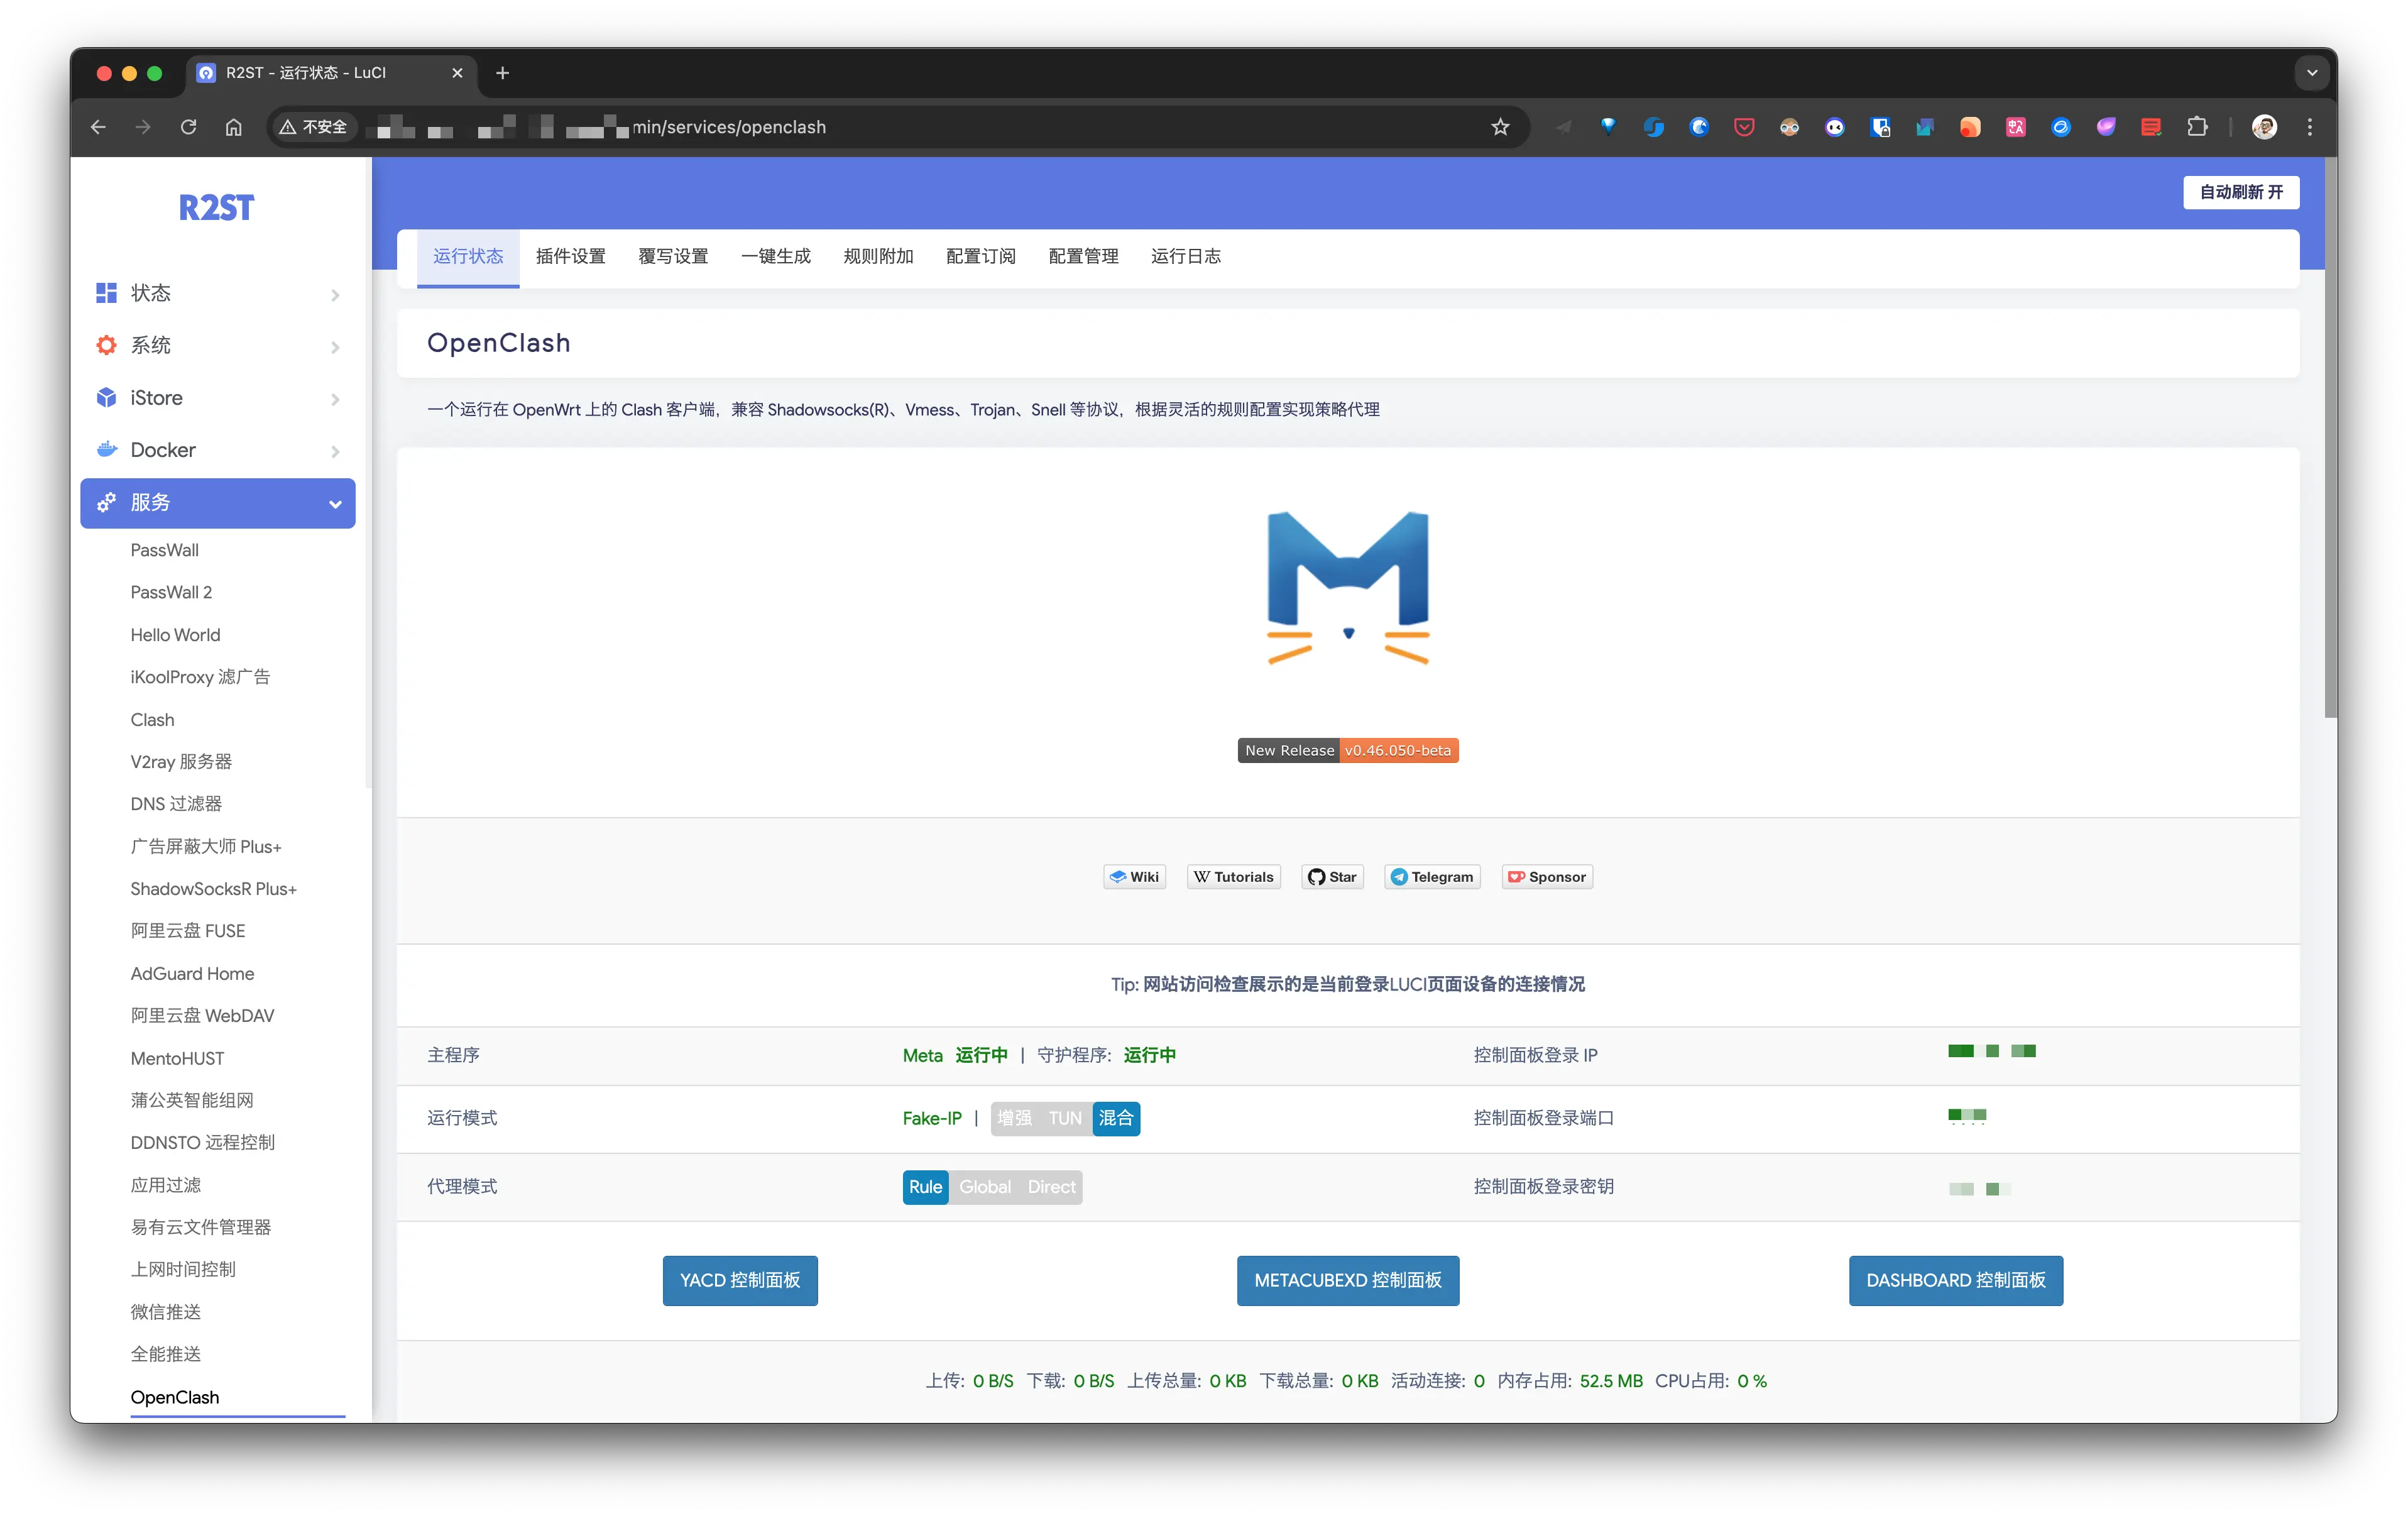Open the browser extensions puzzle icon
This screenshot has width=2408, height=1516.
(2196, 127)
